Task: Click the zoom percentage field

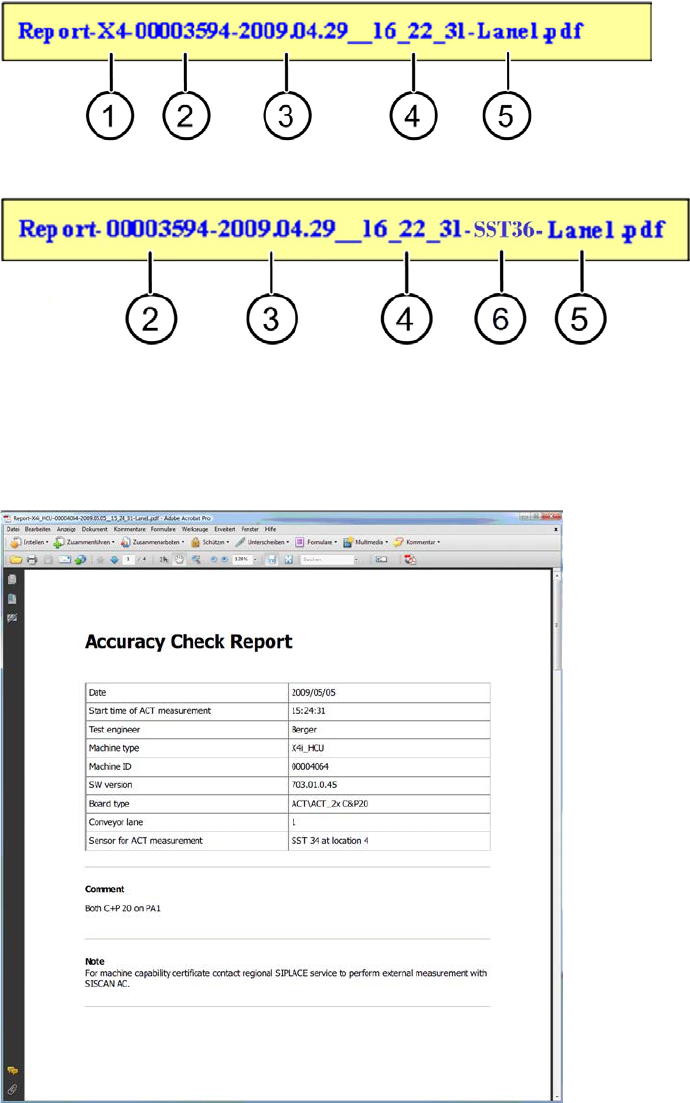Action: [241, 560]
